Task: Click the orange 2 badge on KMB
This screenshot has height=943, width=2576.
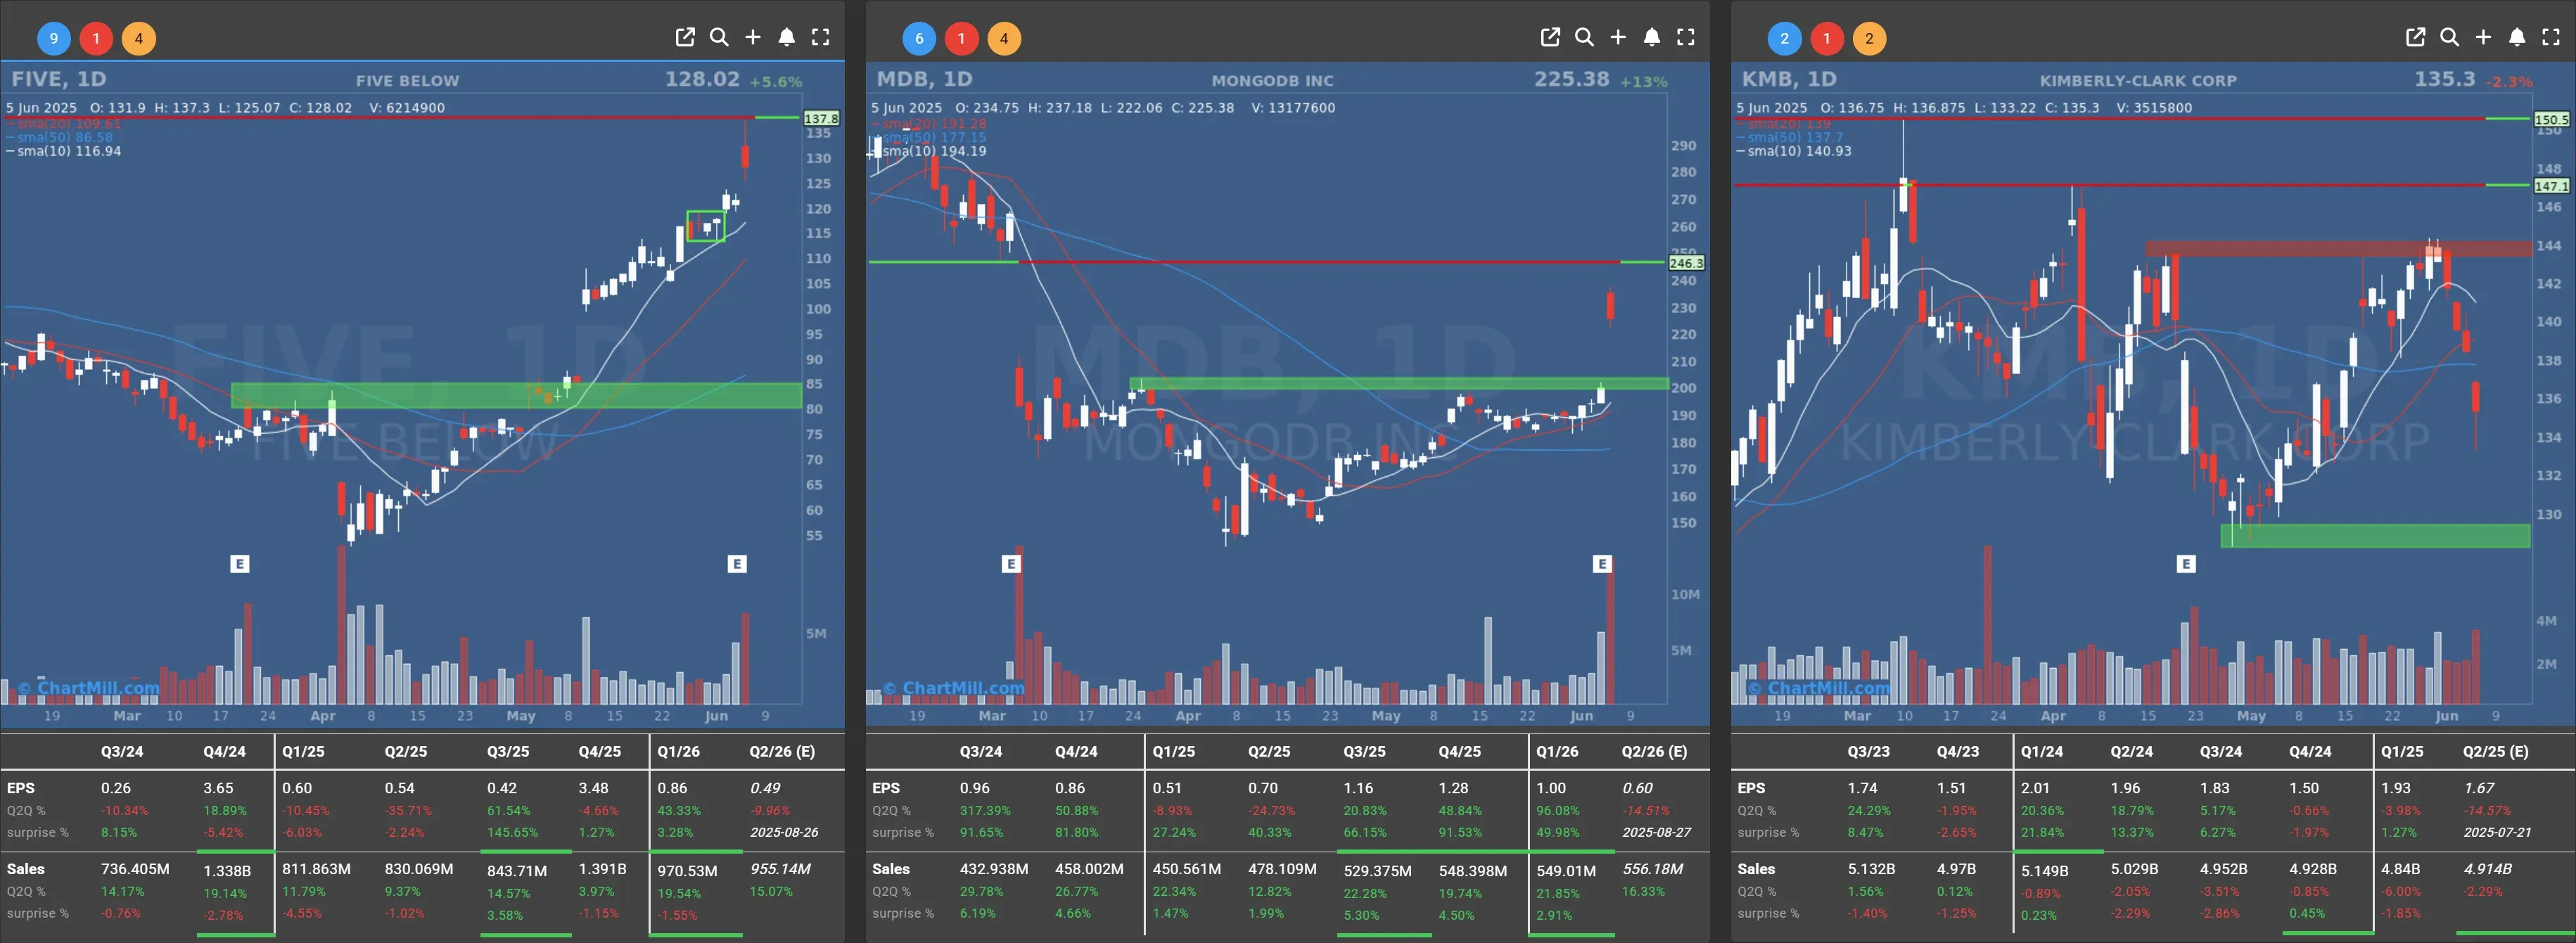Action: 1869,39
